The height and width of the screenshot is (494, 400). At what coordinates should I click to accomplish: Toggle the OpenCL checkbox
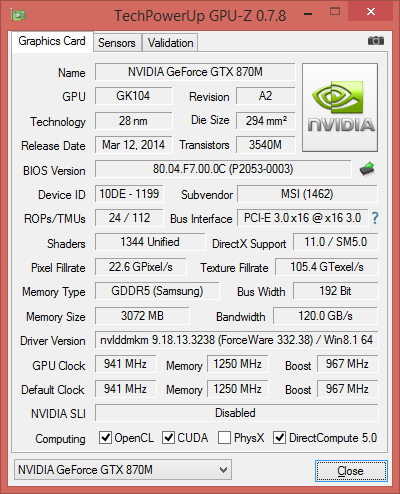[105, 437]
